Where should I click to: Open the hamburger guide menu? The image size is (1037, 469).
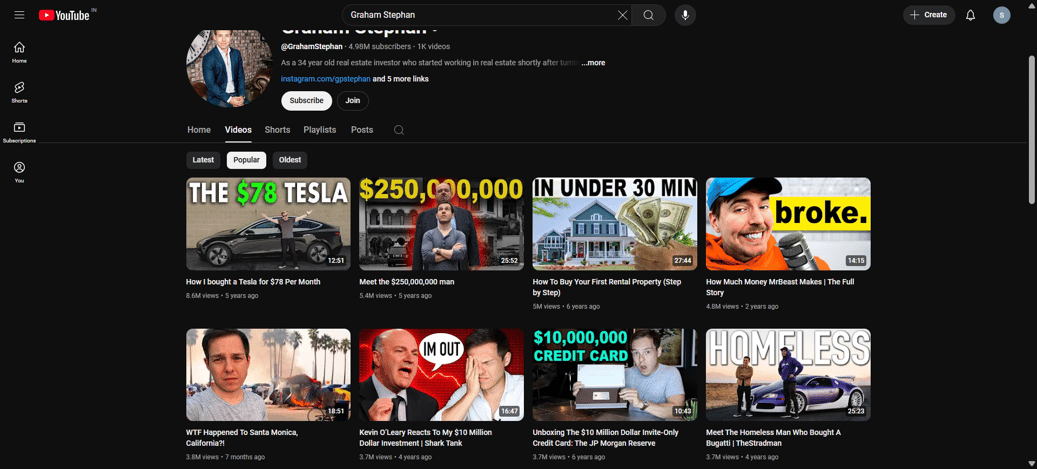(x=19, y=15)
